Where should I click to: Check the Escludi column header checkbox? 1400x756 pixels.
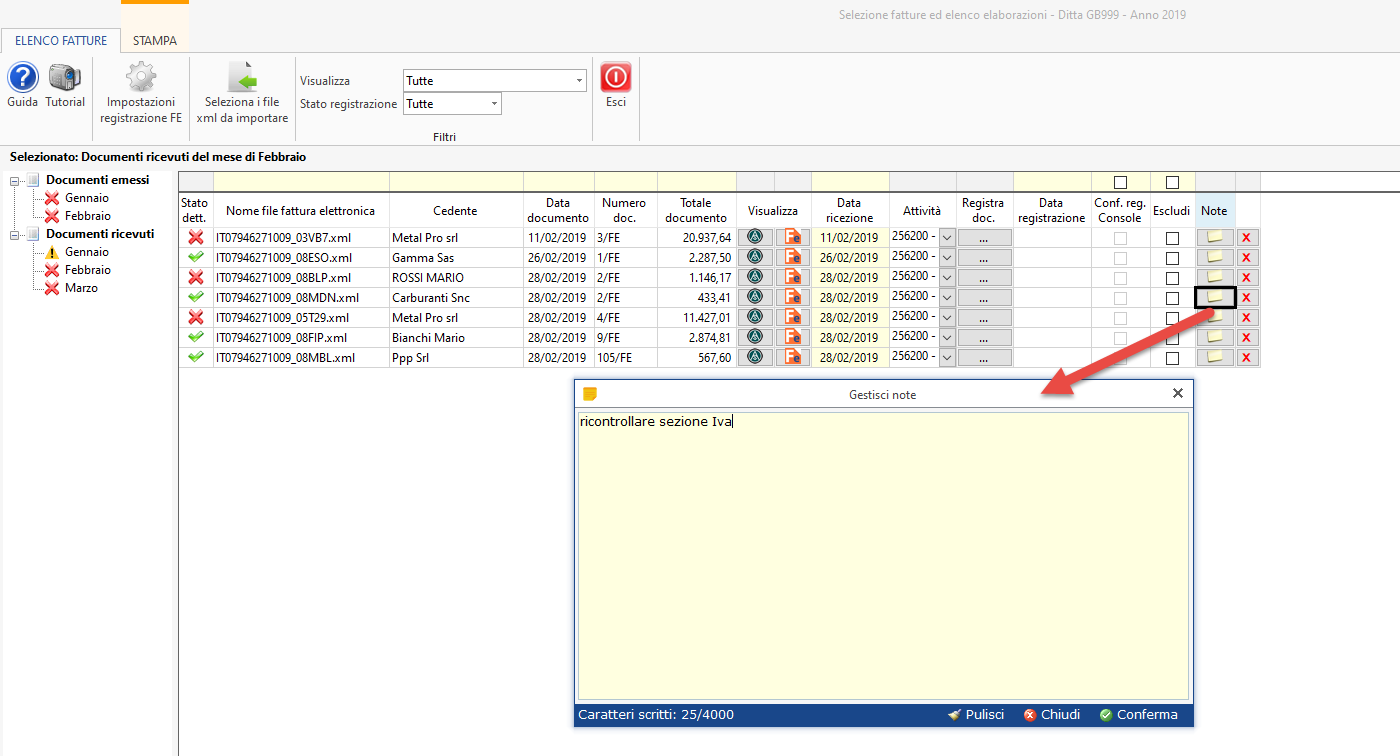coord(1173,182)
